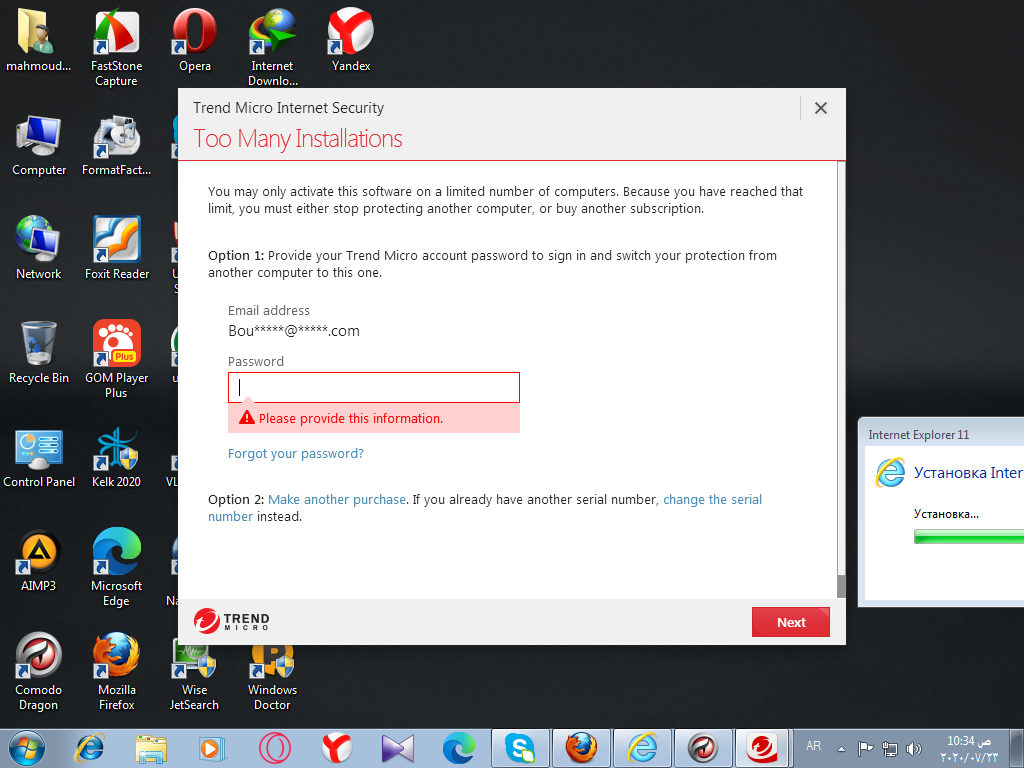Select the Internet Download Manager desktop icon

pyautogui.click(x=272, y=47)
